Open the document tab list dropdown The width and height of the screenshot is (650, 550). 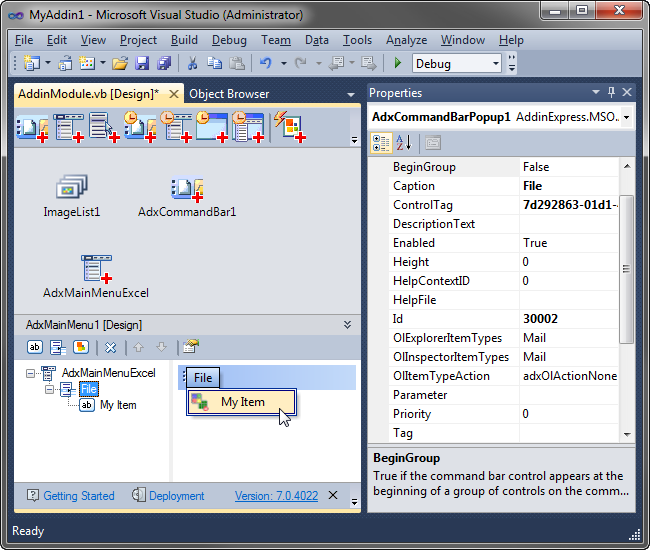(x=351, y=94)
